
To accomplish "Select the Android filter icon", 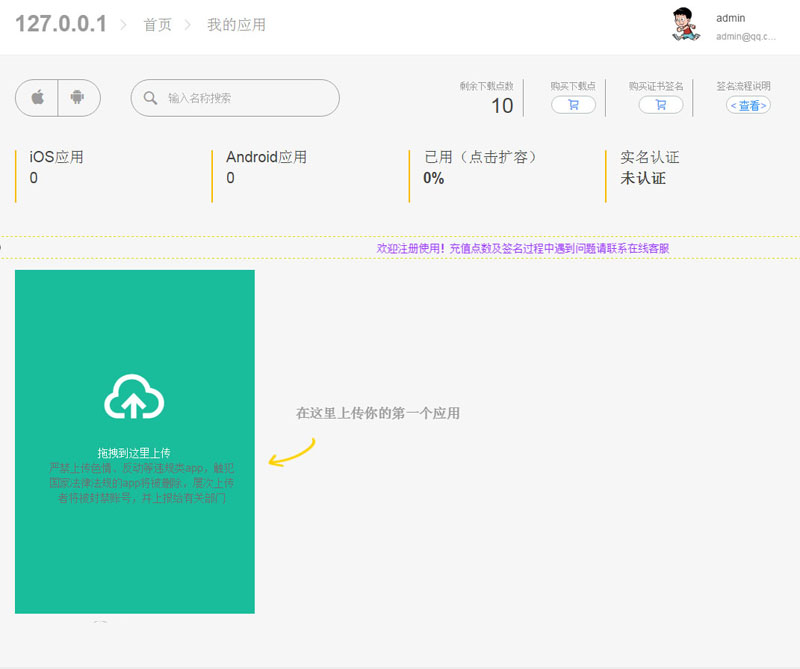I will (78, 98).
